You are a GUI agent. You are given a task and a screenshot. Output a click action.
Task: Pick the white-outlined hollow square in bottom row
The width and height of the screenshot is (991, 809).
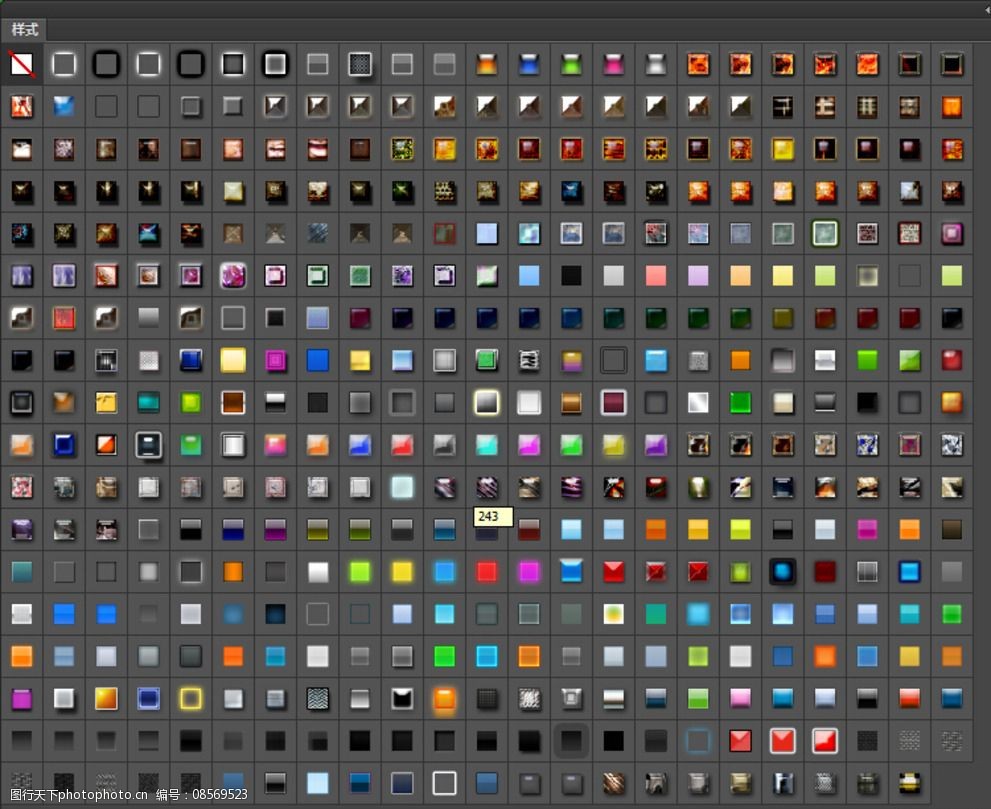444,782
